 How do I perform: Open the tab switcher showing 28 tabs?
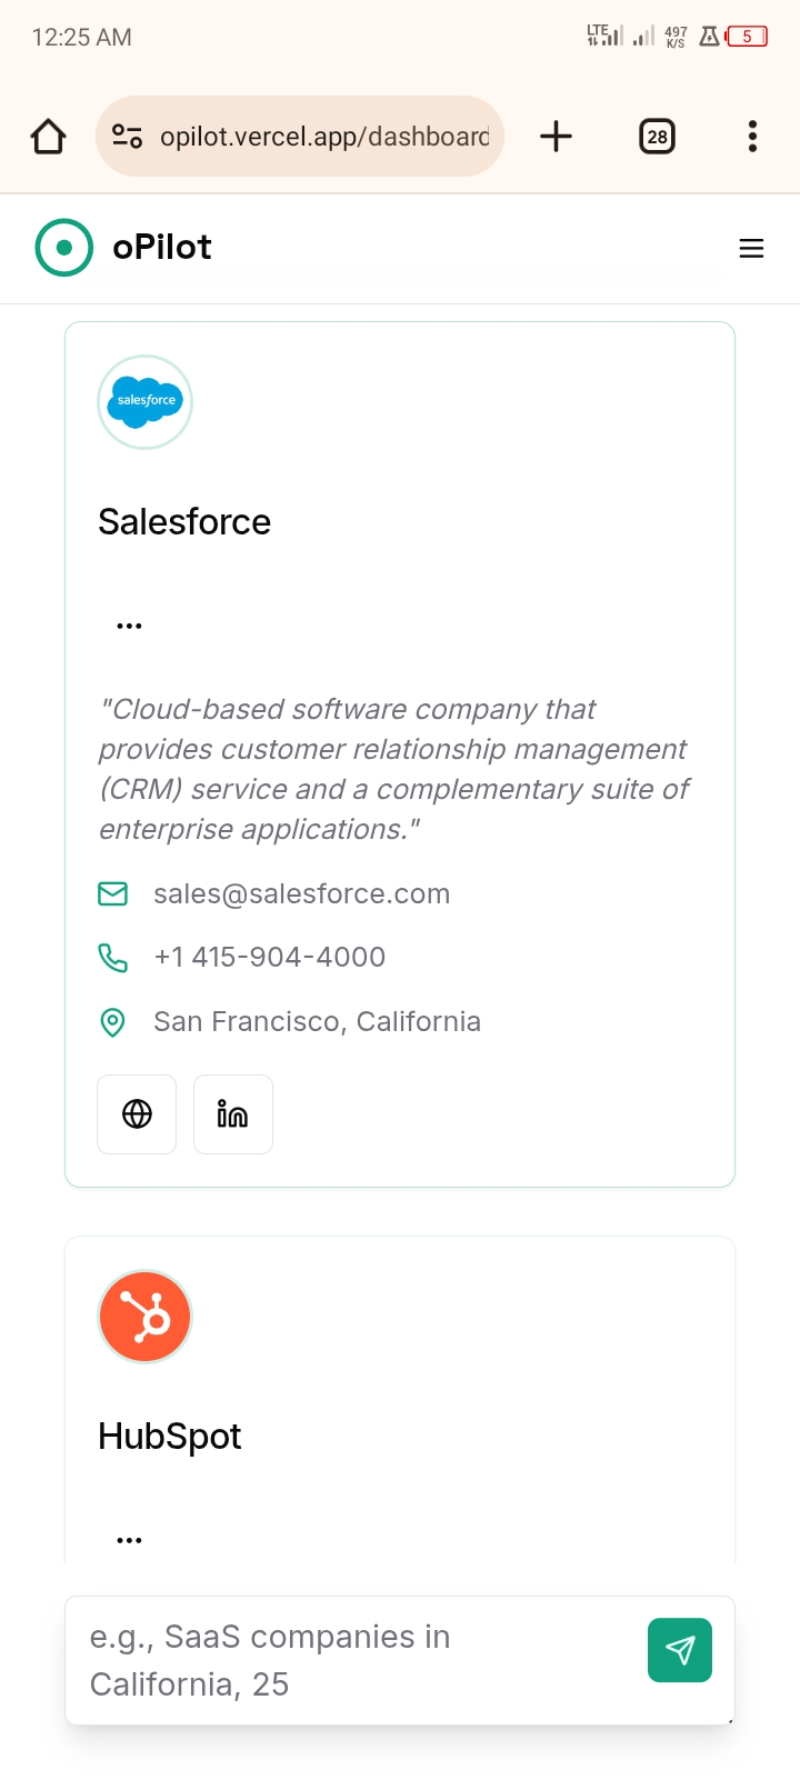pyautogui.click(x=657, y=137)
